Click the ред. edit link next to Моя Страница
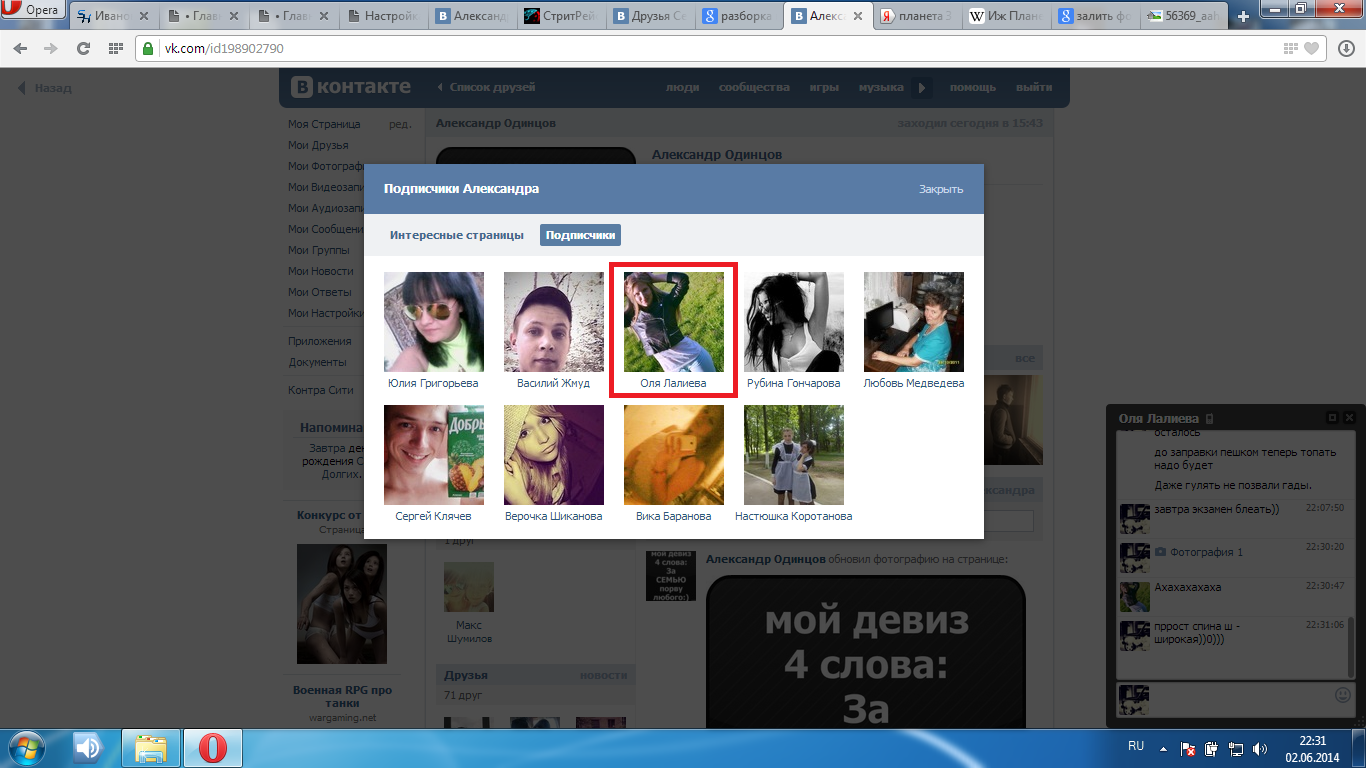Image resolution: width=1366 pixels, height=768 pixels. pos(400,124)
